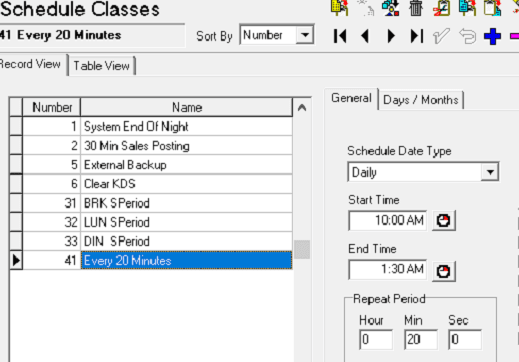
Task: Click the grayed-out undo arrow icon
Action: pos(467,36)
